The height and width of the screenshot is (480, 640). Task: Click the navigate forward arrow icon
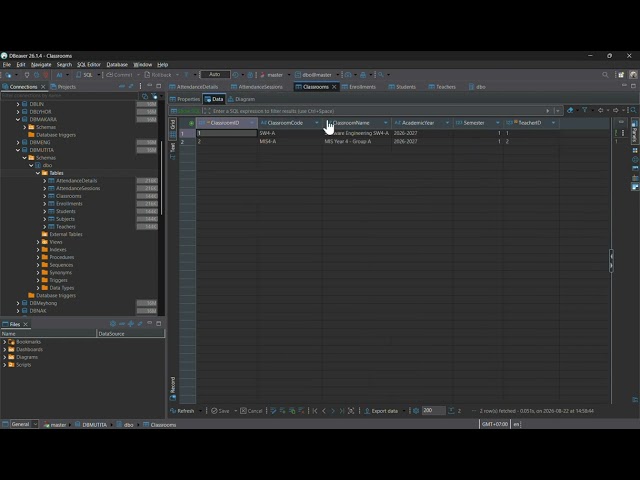point(616,110)
